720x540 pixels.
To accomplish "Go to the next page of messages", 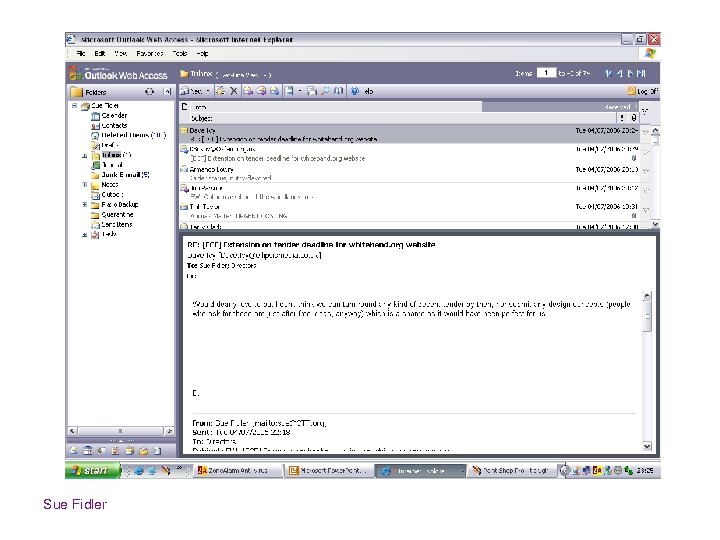I will point(630,73).
